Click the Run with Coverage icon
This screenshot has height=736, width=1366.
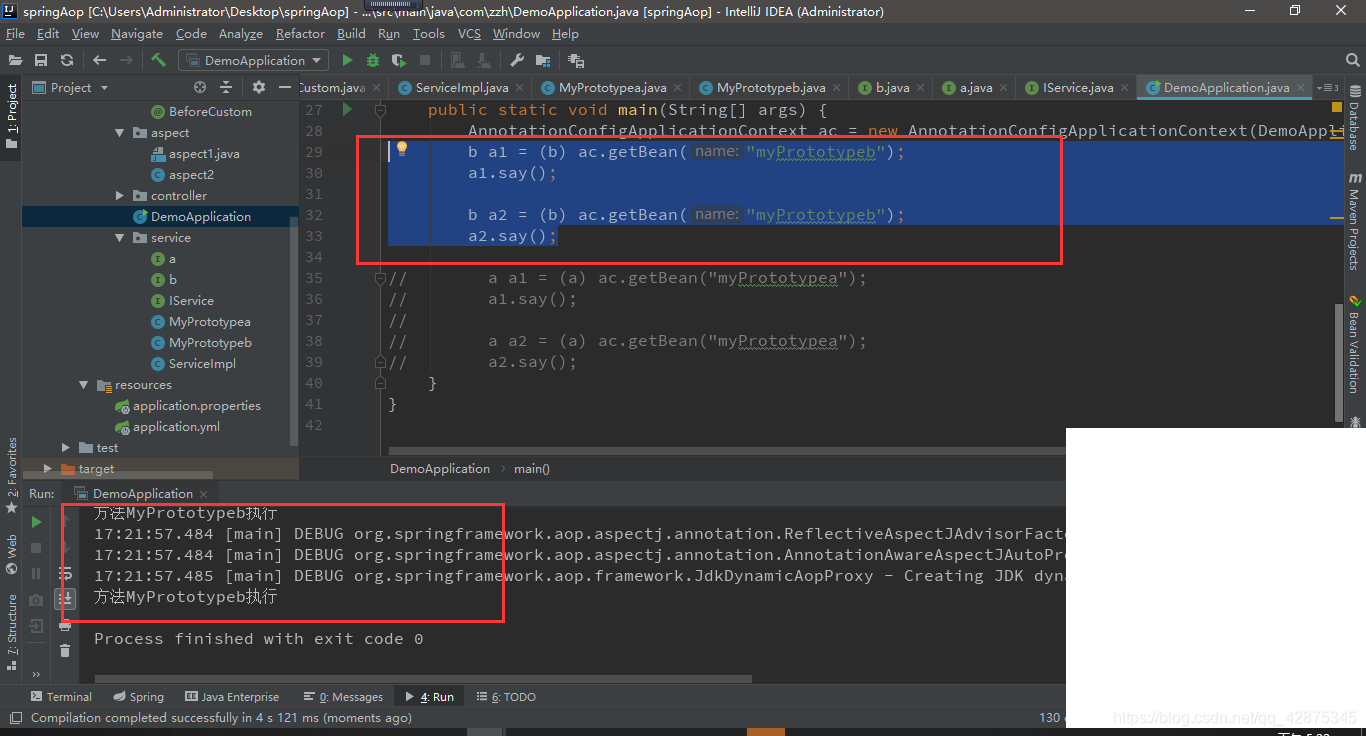pyautogui.click(x=399, y=60)
